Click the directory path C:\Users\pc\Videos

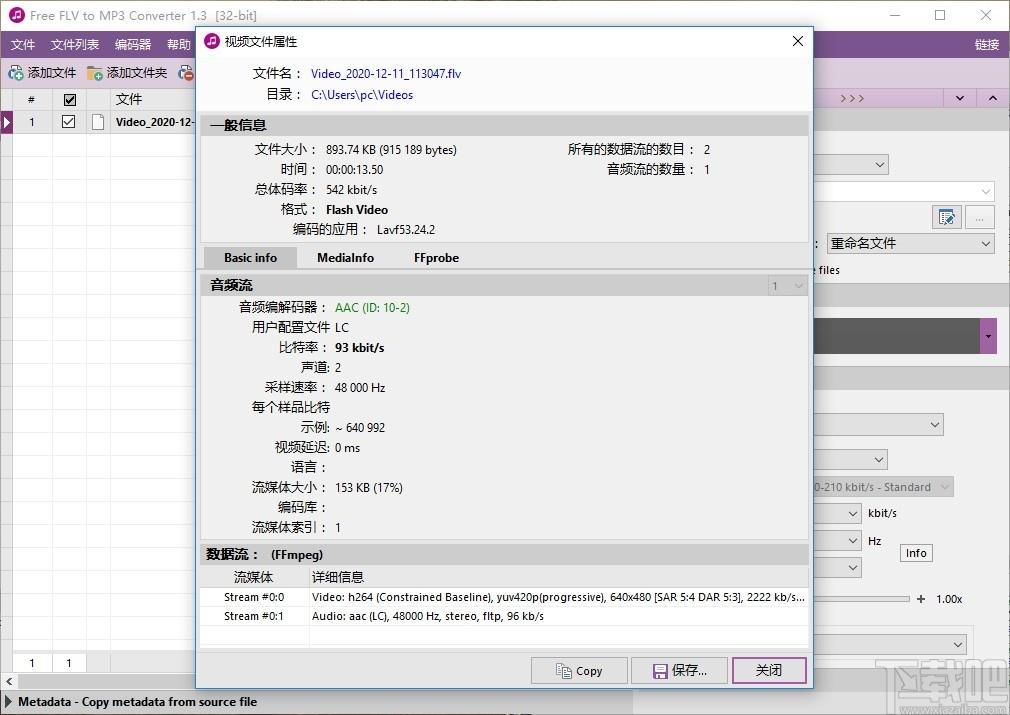click(x=362, y=95)
